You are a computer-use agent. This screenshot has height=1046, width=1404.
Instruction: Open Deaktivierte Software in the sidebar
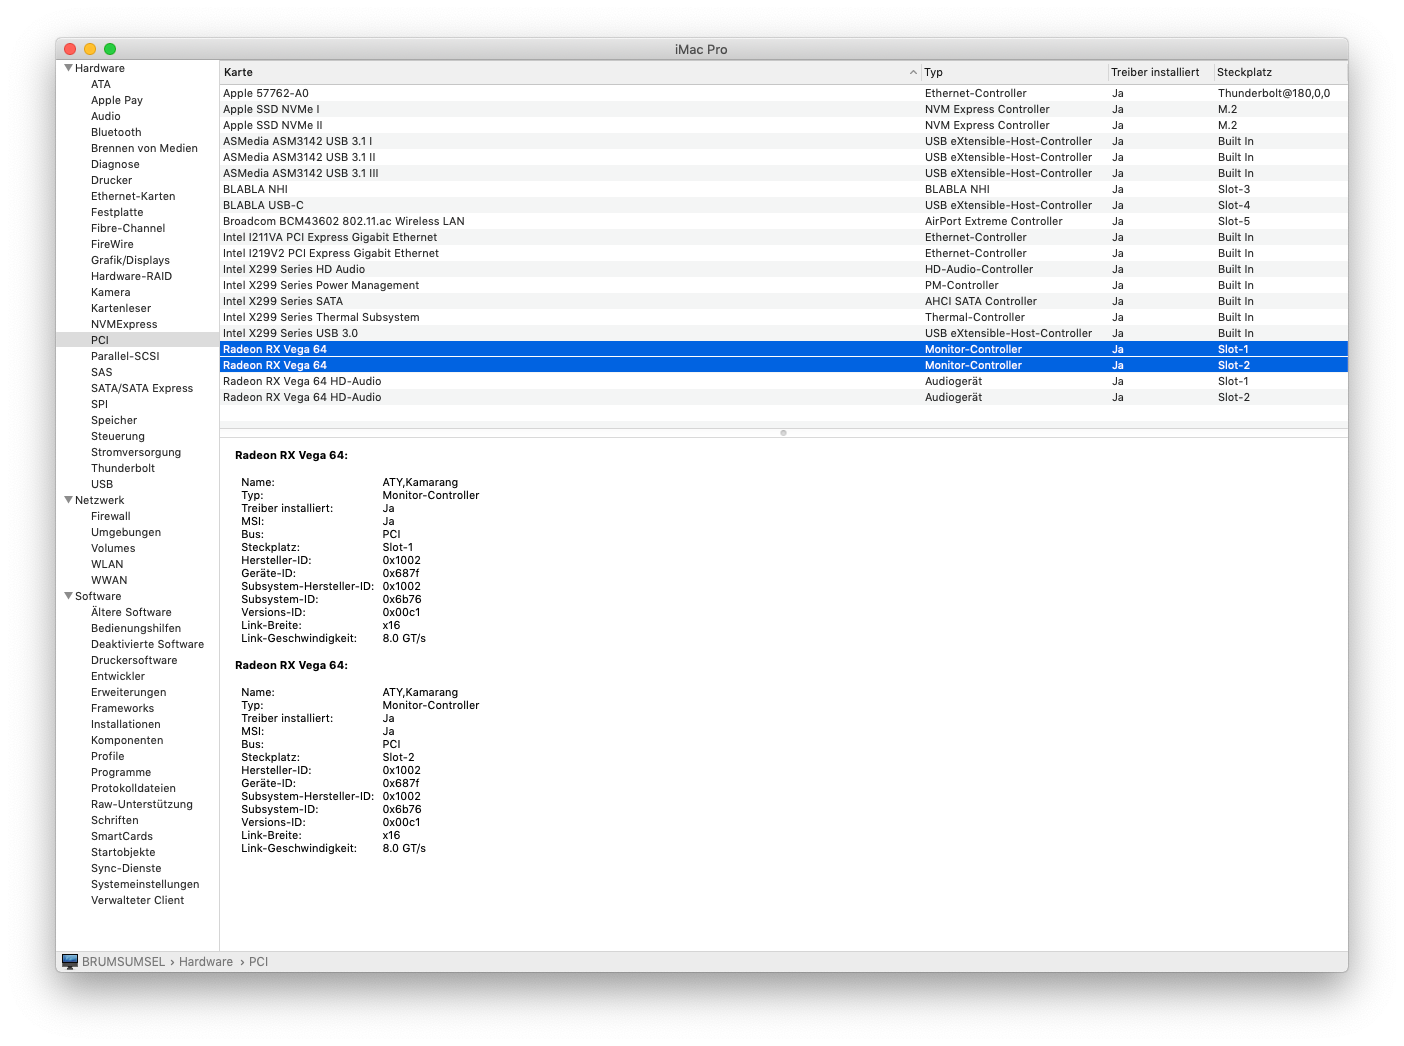coord(147,644)
